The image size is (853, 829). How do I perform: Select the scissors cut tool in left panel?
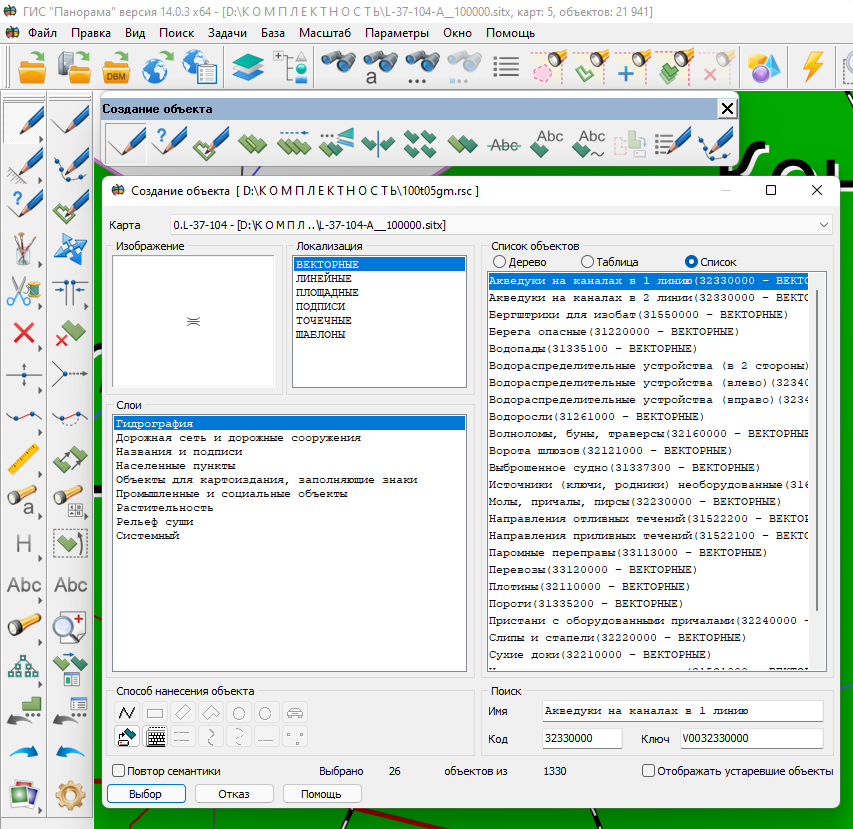point(22,290)
